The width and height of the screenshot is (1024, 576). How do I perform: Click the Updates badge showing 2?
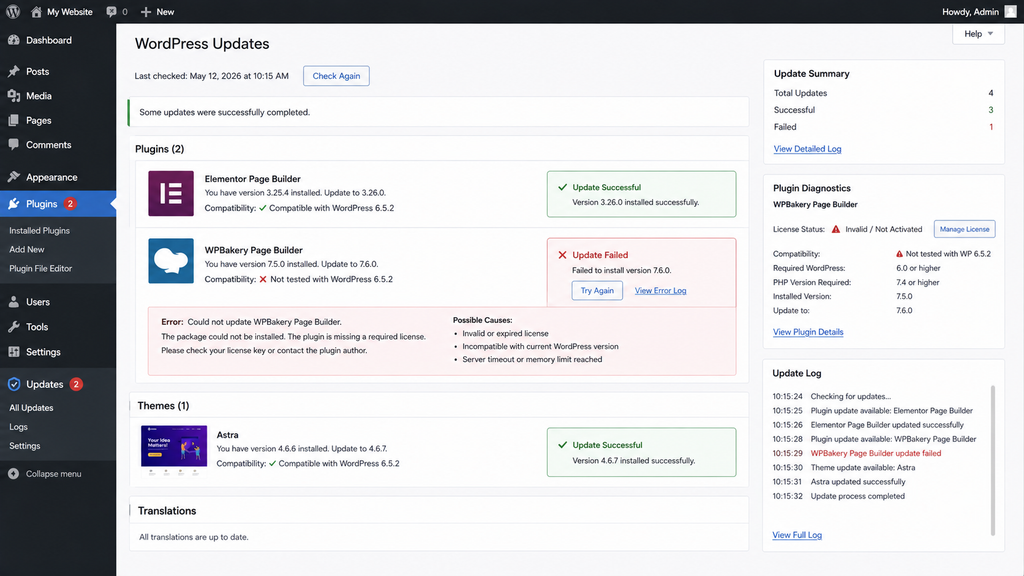pos(76,384)
